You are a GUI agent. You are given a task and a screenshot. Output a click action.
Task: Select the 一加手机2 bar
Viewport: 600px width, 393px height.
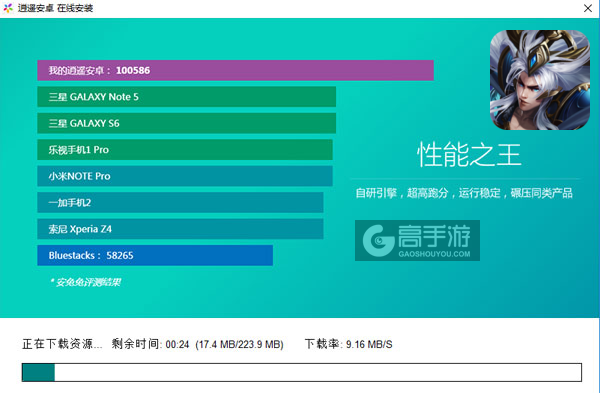(x=180, y=202)
